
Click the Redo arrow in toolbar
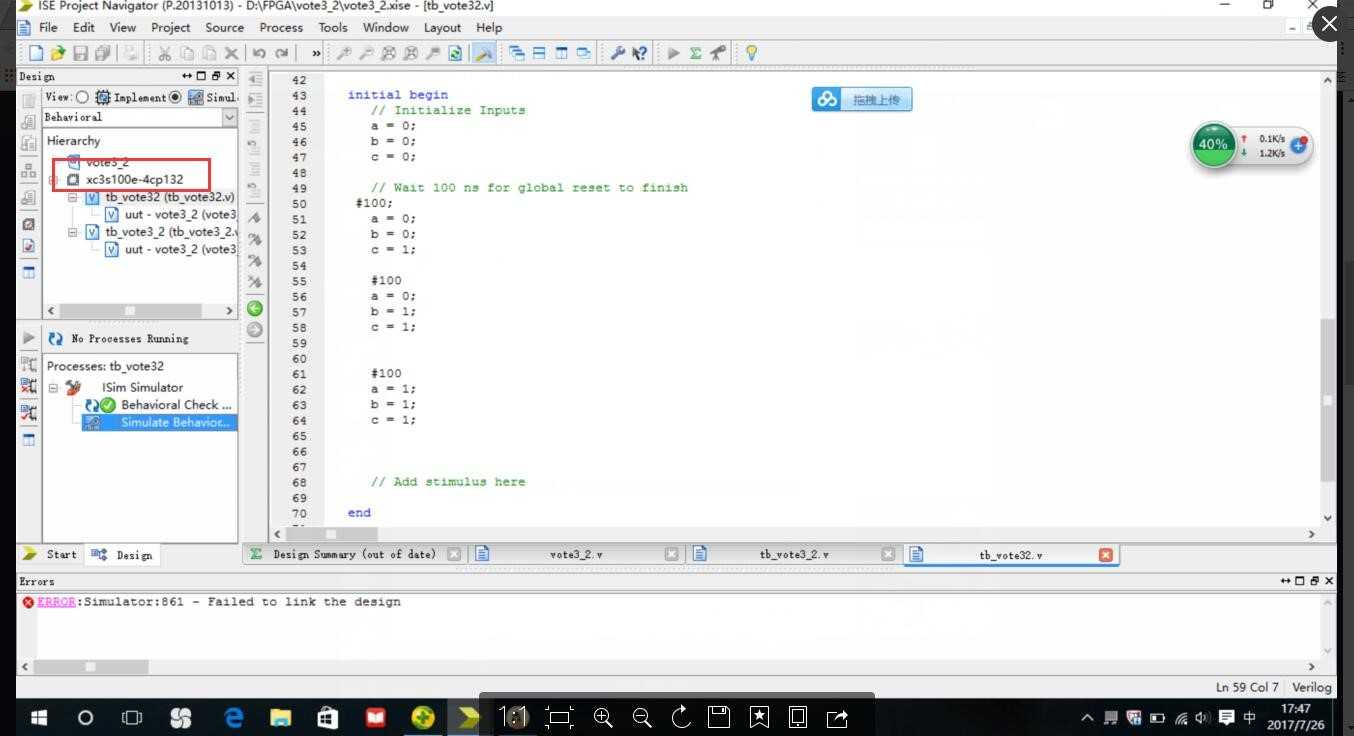(282, 53)
